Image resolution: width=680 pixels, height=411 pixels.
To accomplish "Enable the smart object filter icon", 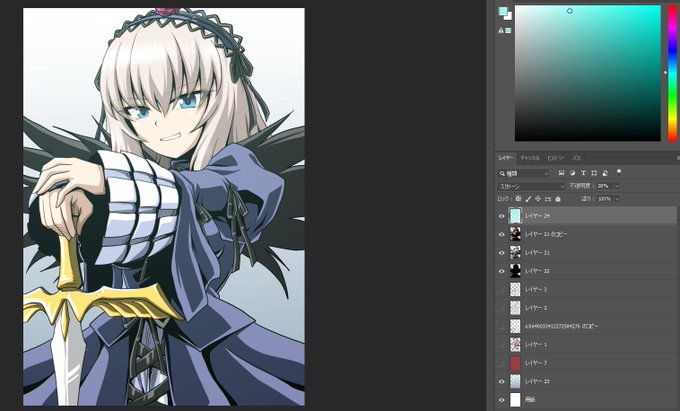I will point(605,173).
